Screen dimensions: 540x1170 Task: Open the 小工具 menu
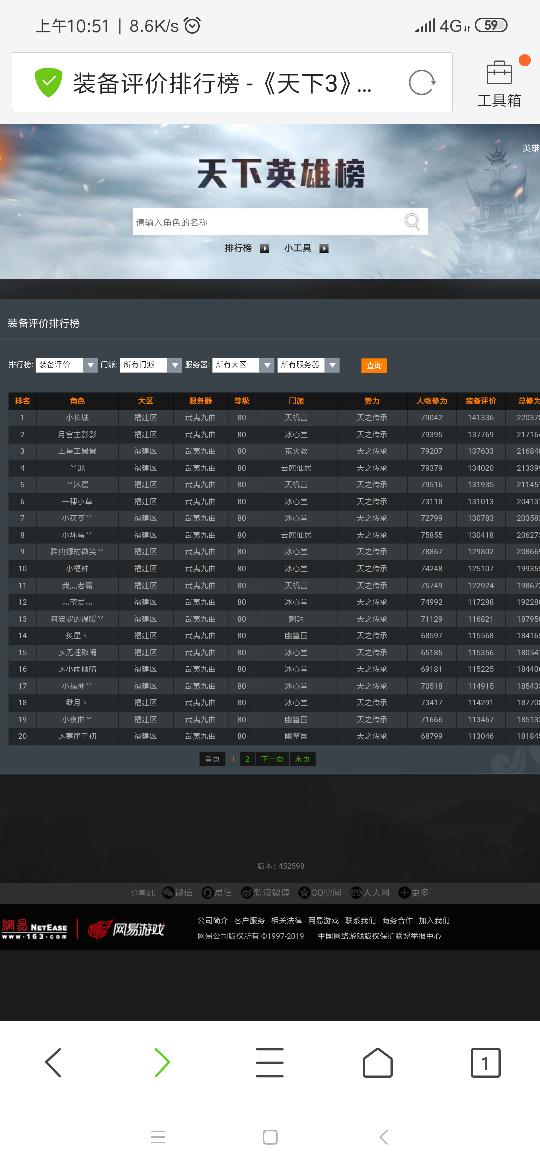[x=298, y=248]
